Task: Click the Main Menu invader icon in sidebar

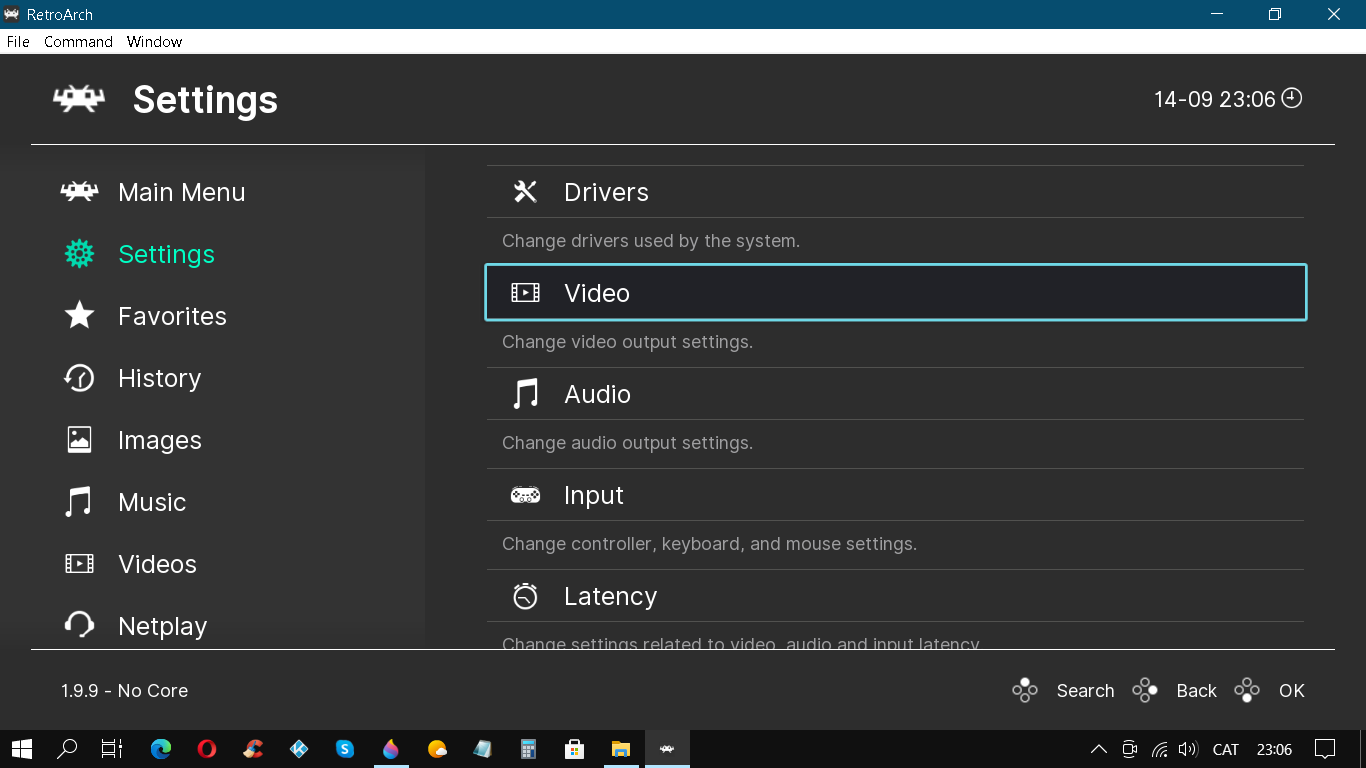Action: 79,192
